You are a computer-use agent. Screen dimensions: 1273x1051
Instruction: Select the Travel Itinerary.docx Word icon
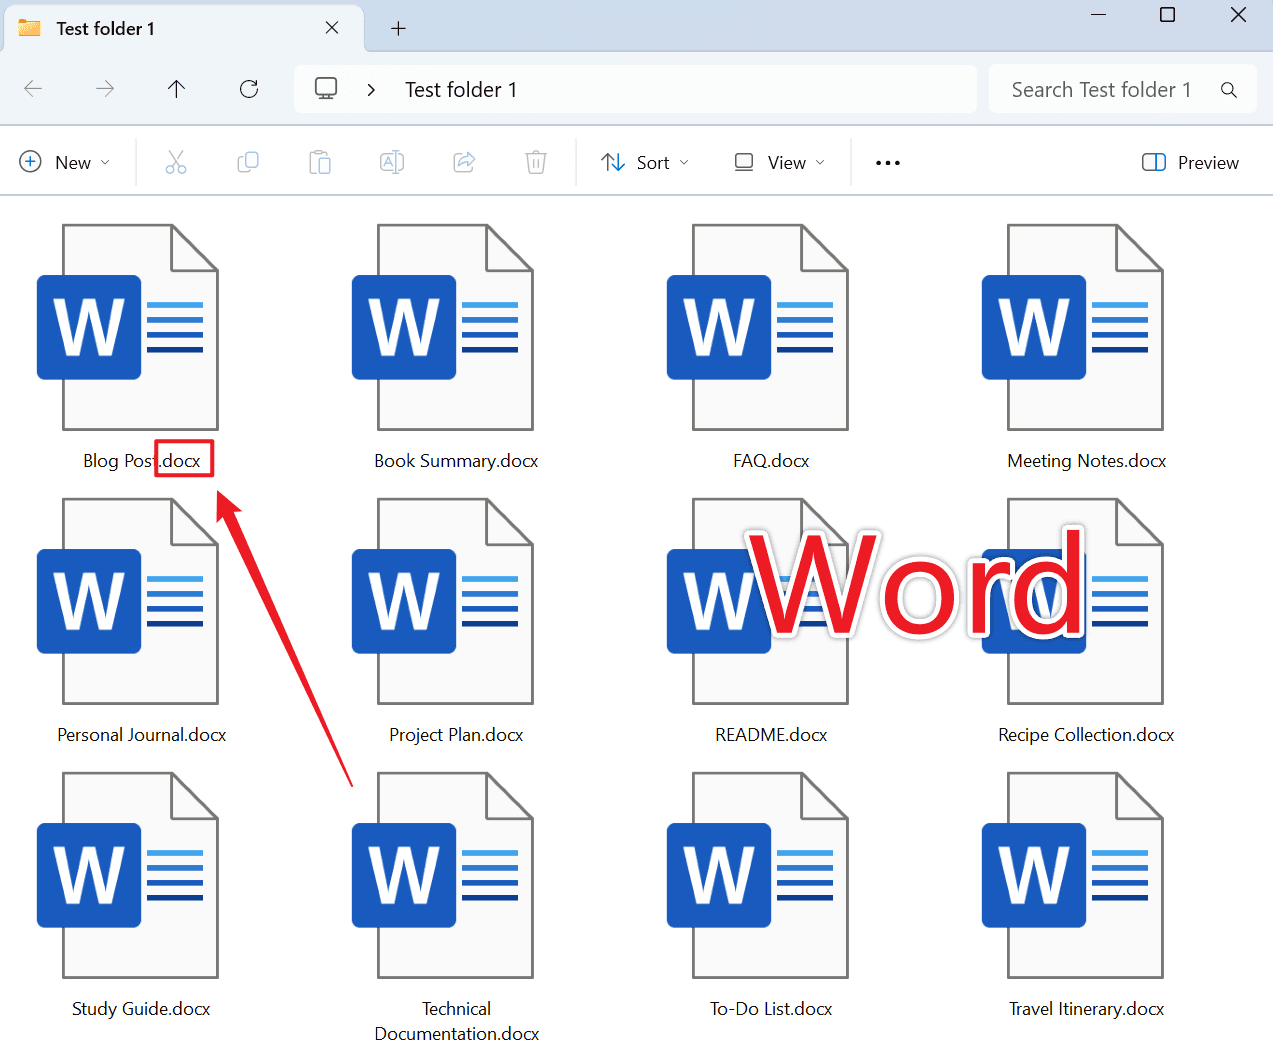pos(1073,875)
